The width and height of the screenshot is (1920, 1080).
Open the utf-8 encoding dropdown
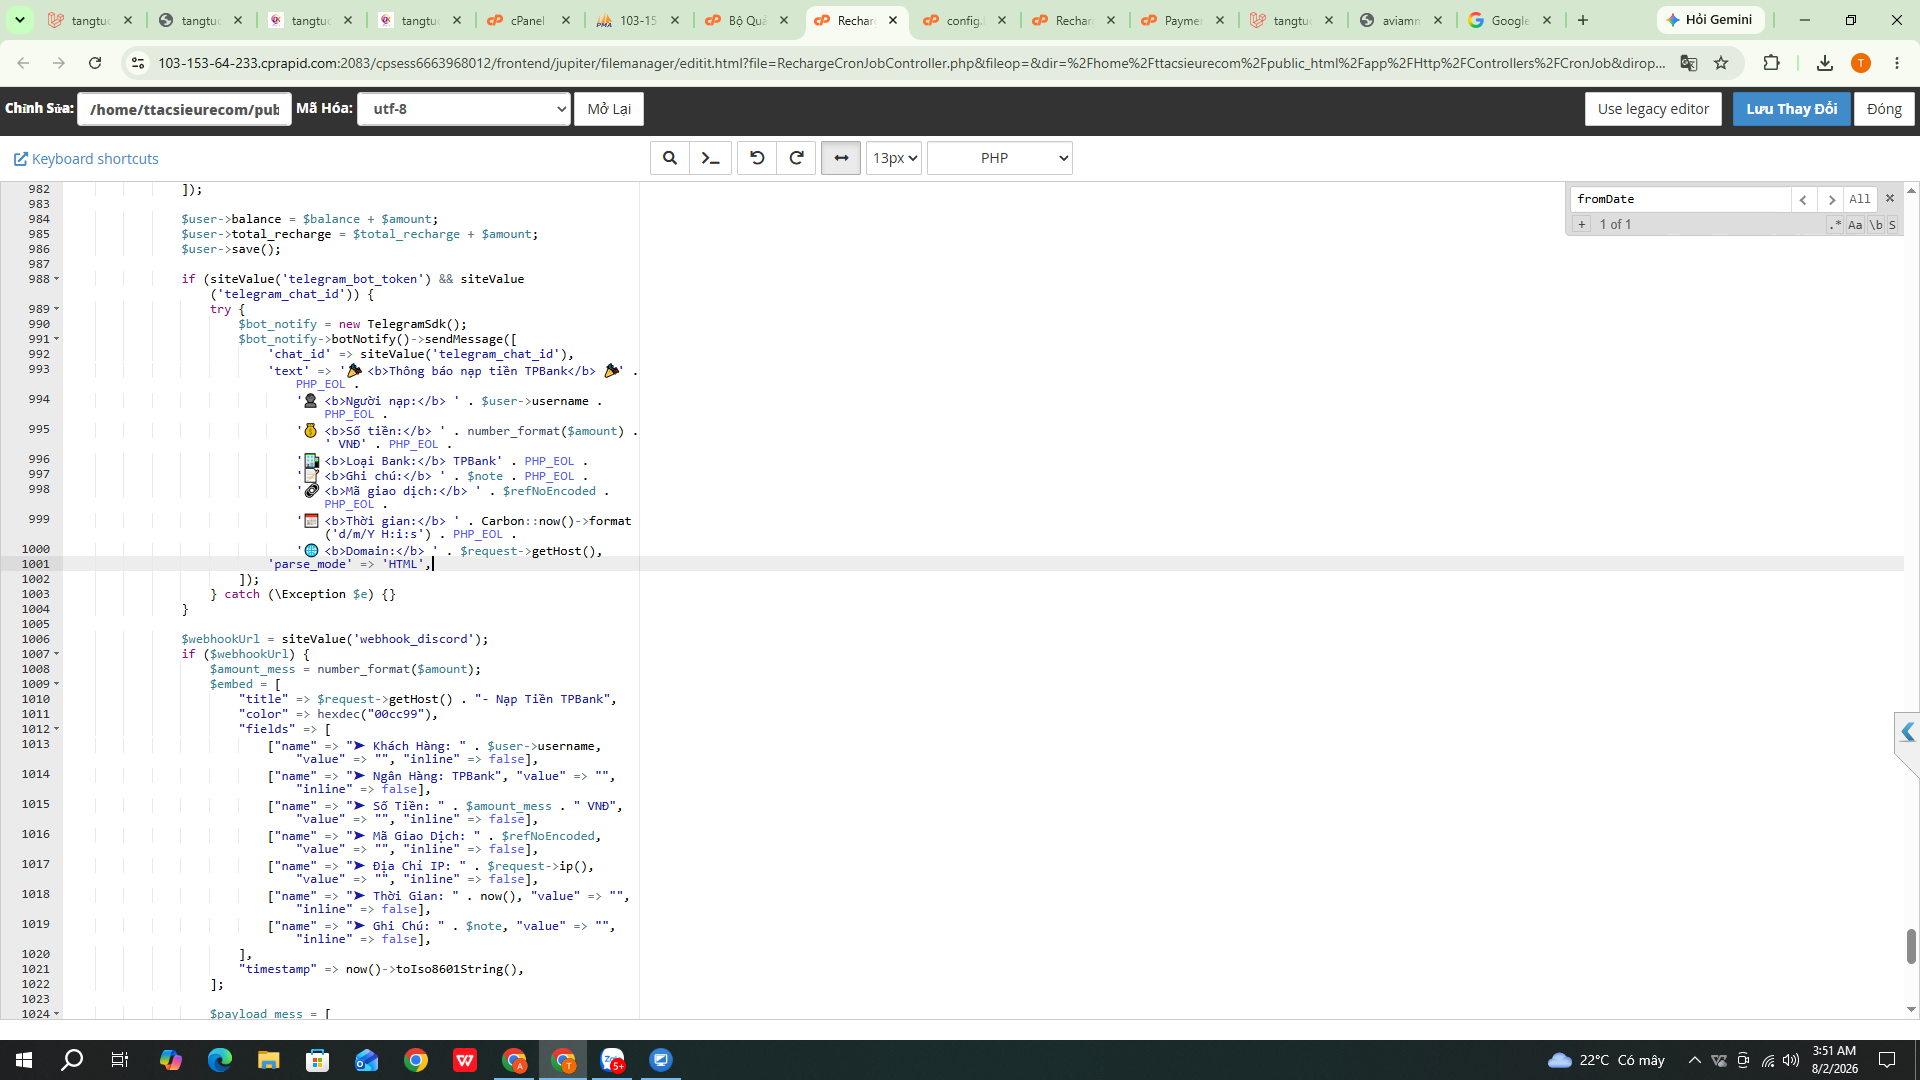click(464, 109)
